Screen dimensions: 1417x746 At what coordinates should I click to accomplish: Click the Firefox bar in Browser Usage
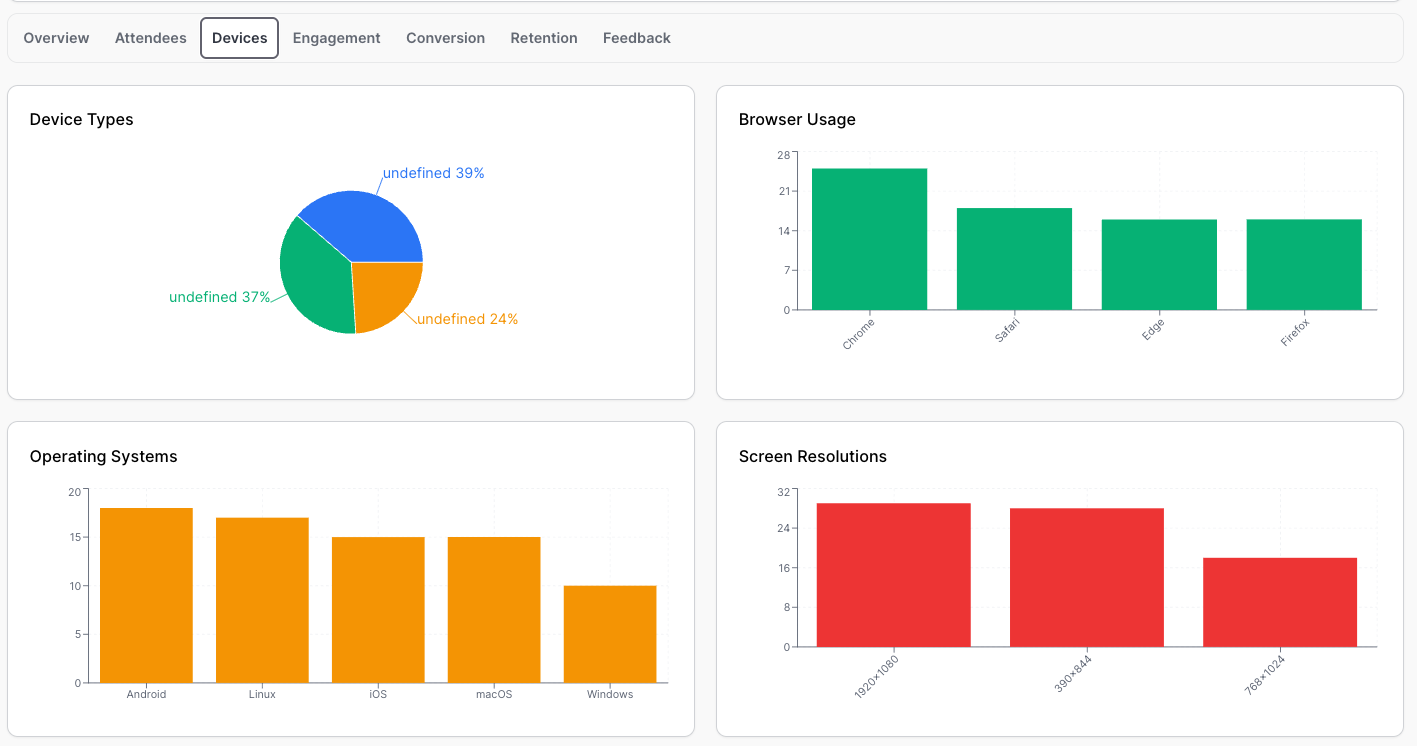click(x=1304, y=264)
